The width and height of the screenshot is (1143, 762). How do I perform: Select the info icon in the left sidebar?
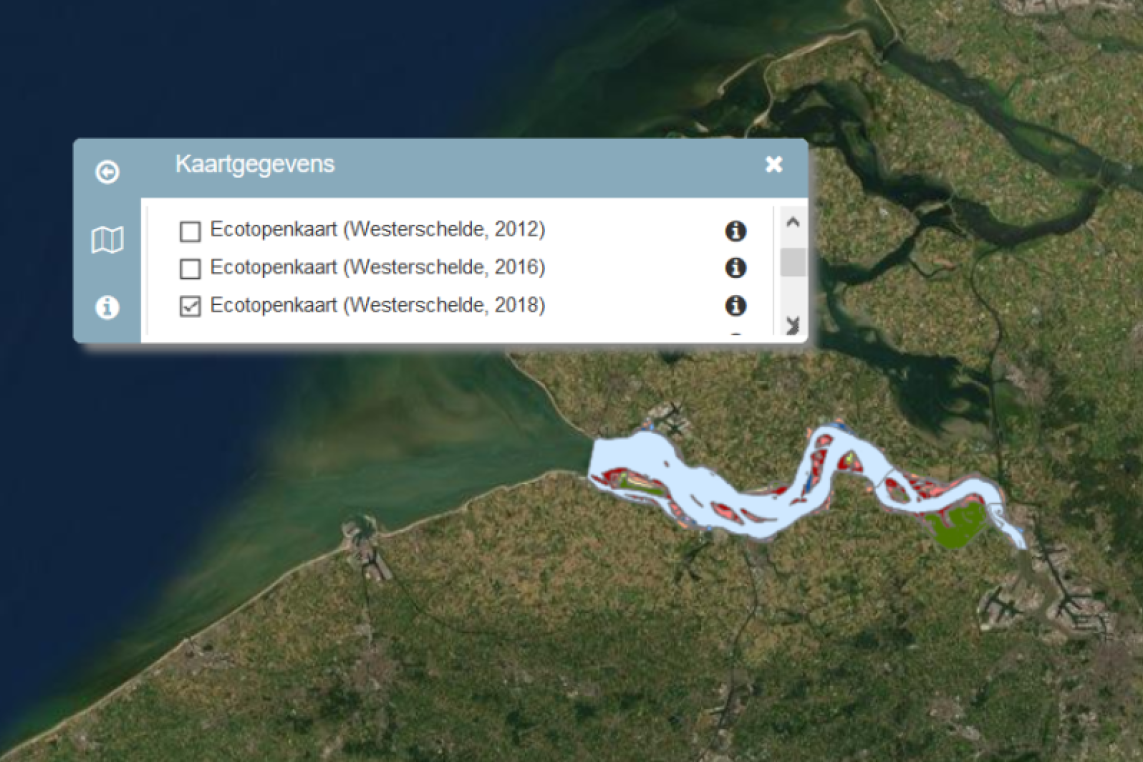coord(105,307)
